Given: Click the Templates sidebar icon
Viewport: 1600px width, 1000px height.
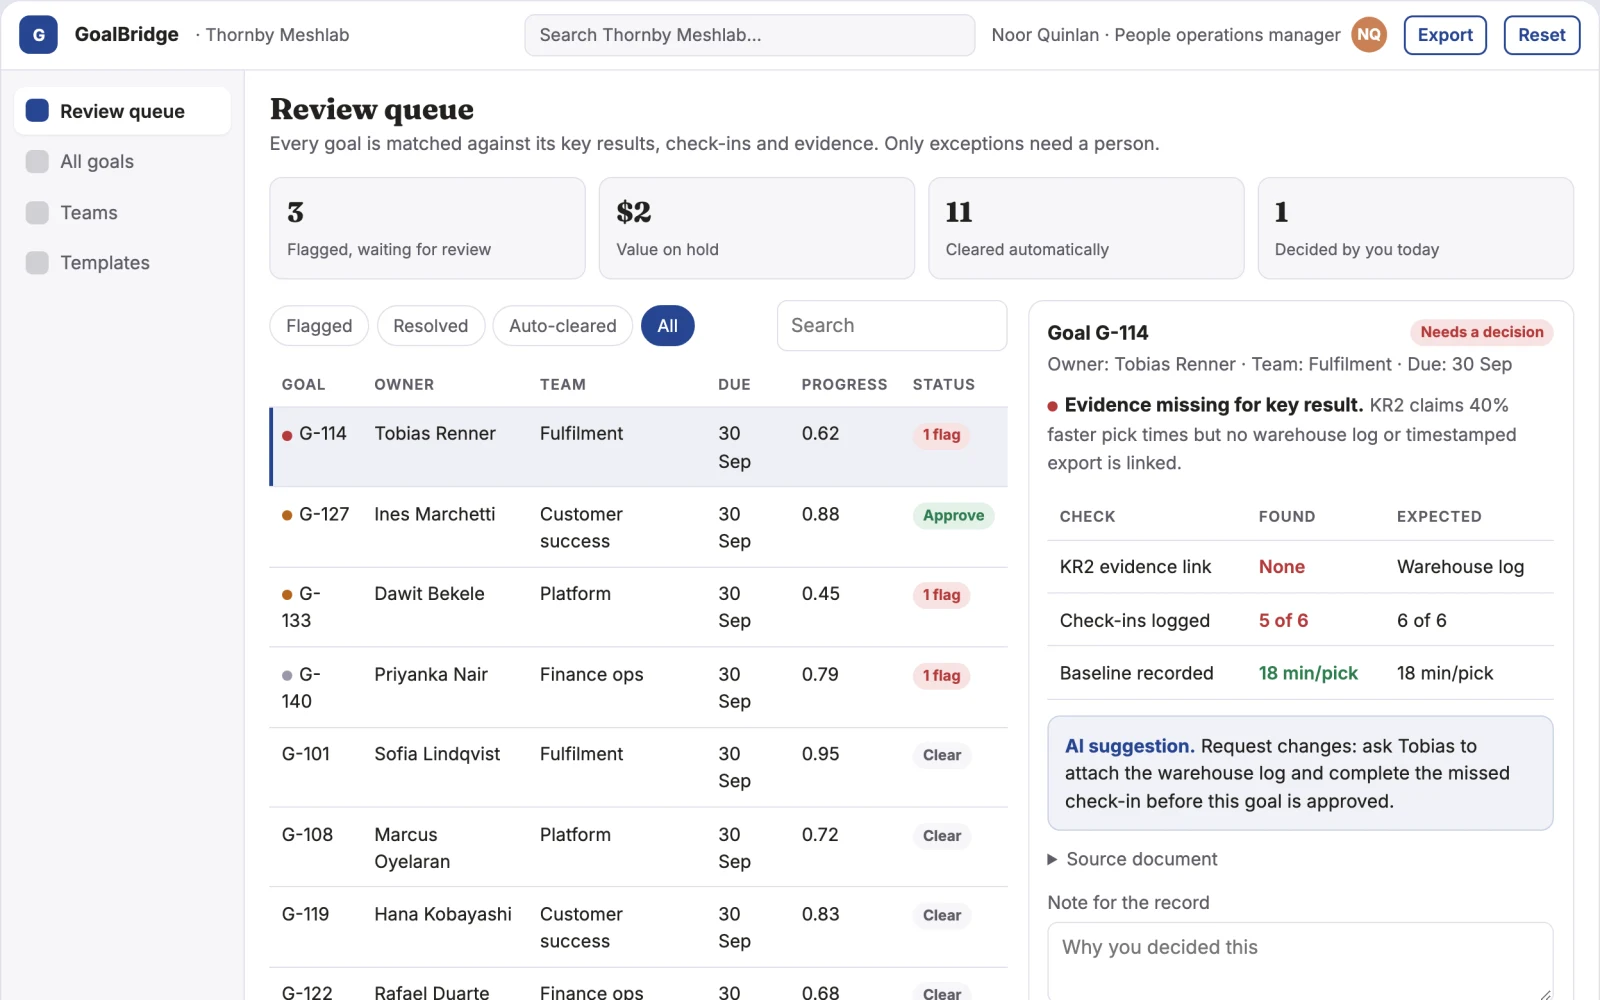Looking at the screenshot, I should pyautogui.click(x=37, y=262).
